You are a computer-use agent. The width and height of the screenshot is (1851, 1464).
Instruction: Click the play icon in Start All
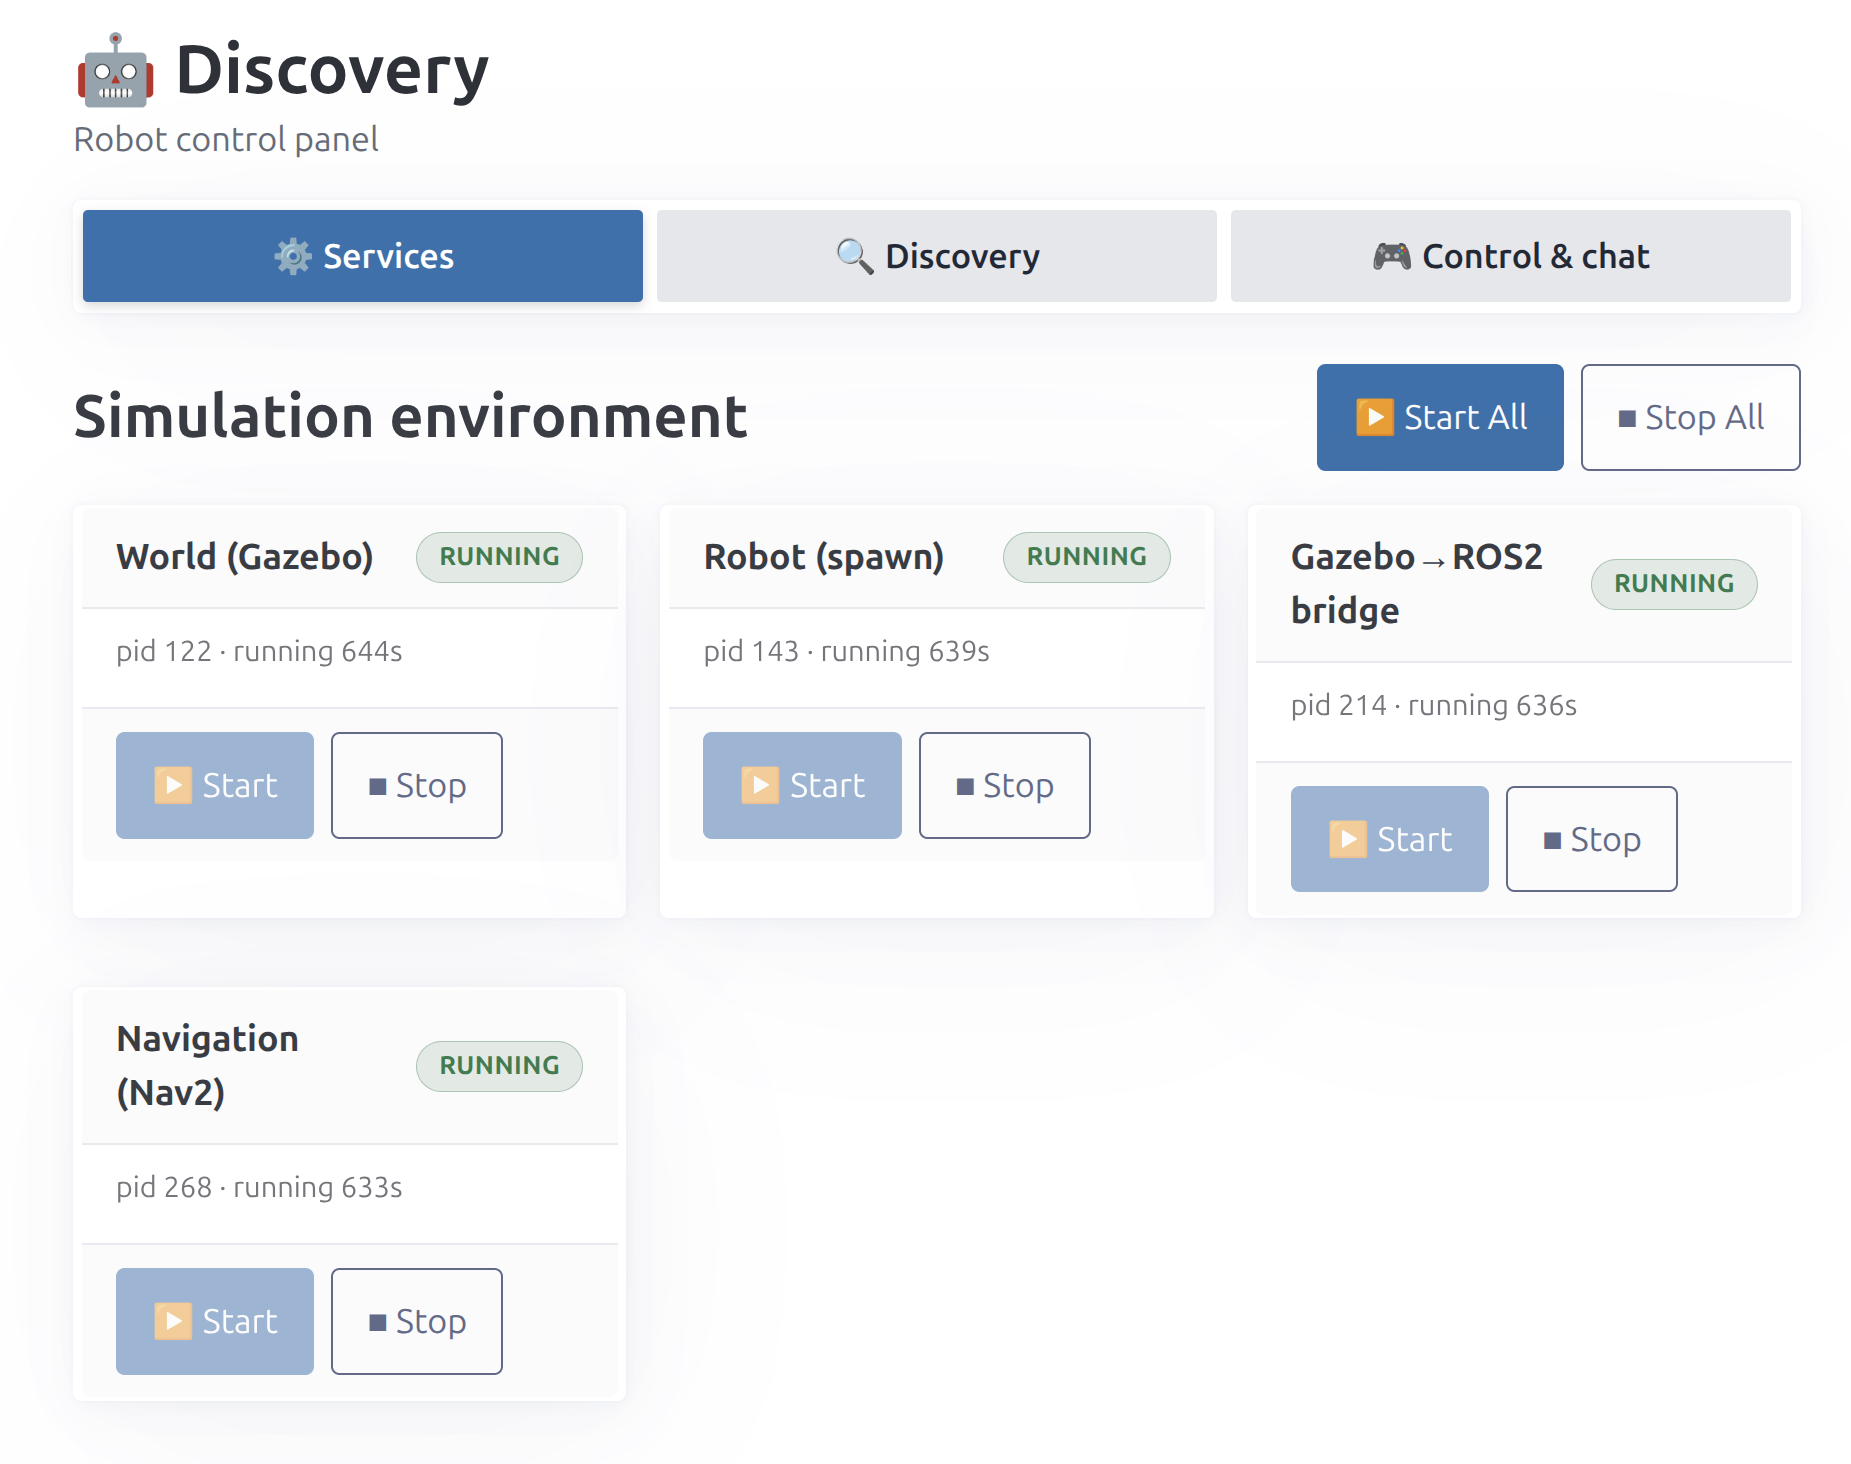point(1375,417)
